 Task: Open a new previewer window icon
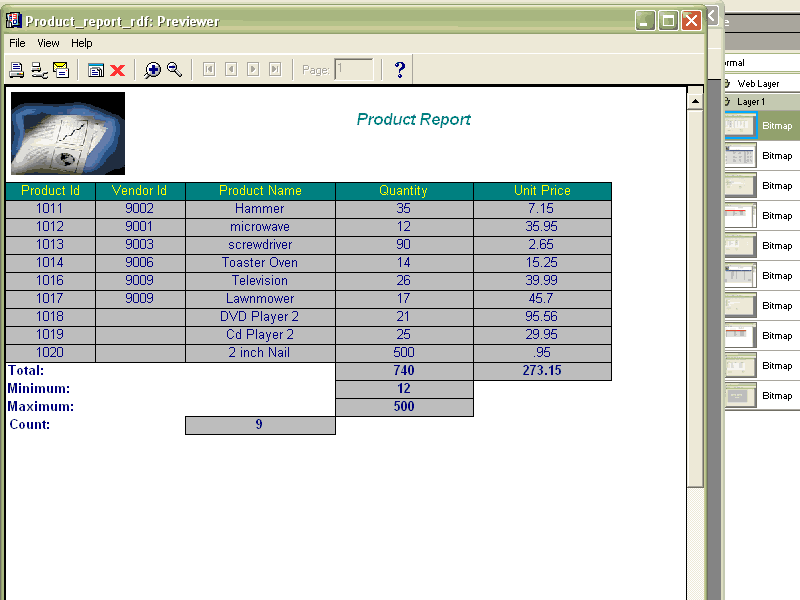pyautogui.click(x=96, y=70)
